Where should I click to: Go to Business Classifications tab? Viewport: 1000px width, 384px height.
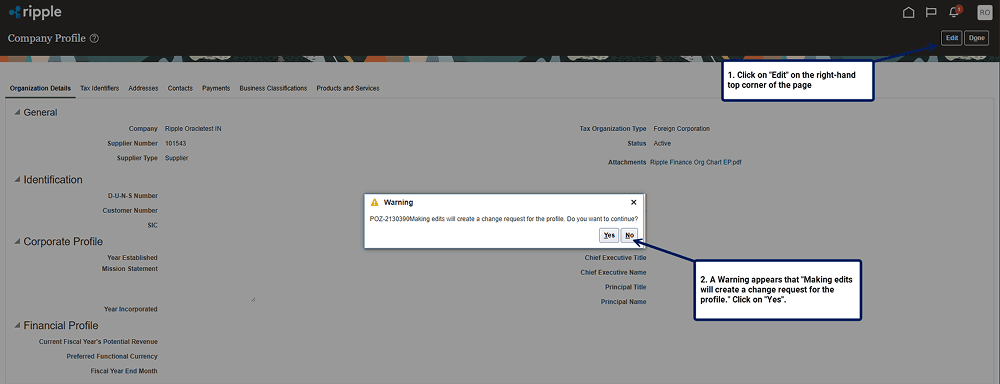tap(273, 89)
